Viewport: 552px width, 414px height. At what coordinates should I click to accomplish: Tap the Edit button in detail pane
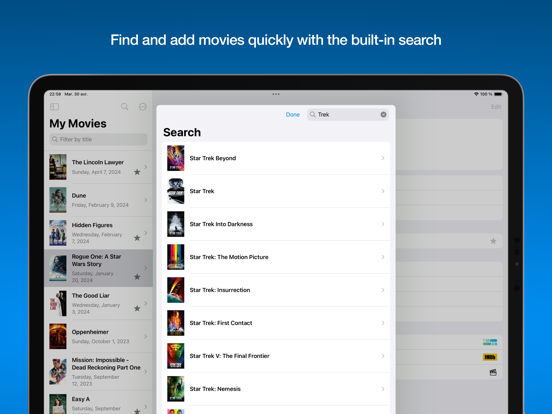[x=496, y=107]
